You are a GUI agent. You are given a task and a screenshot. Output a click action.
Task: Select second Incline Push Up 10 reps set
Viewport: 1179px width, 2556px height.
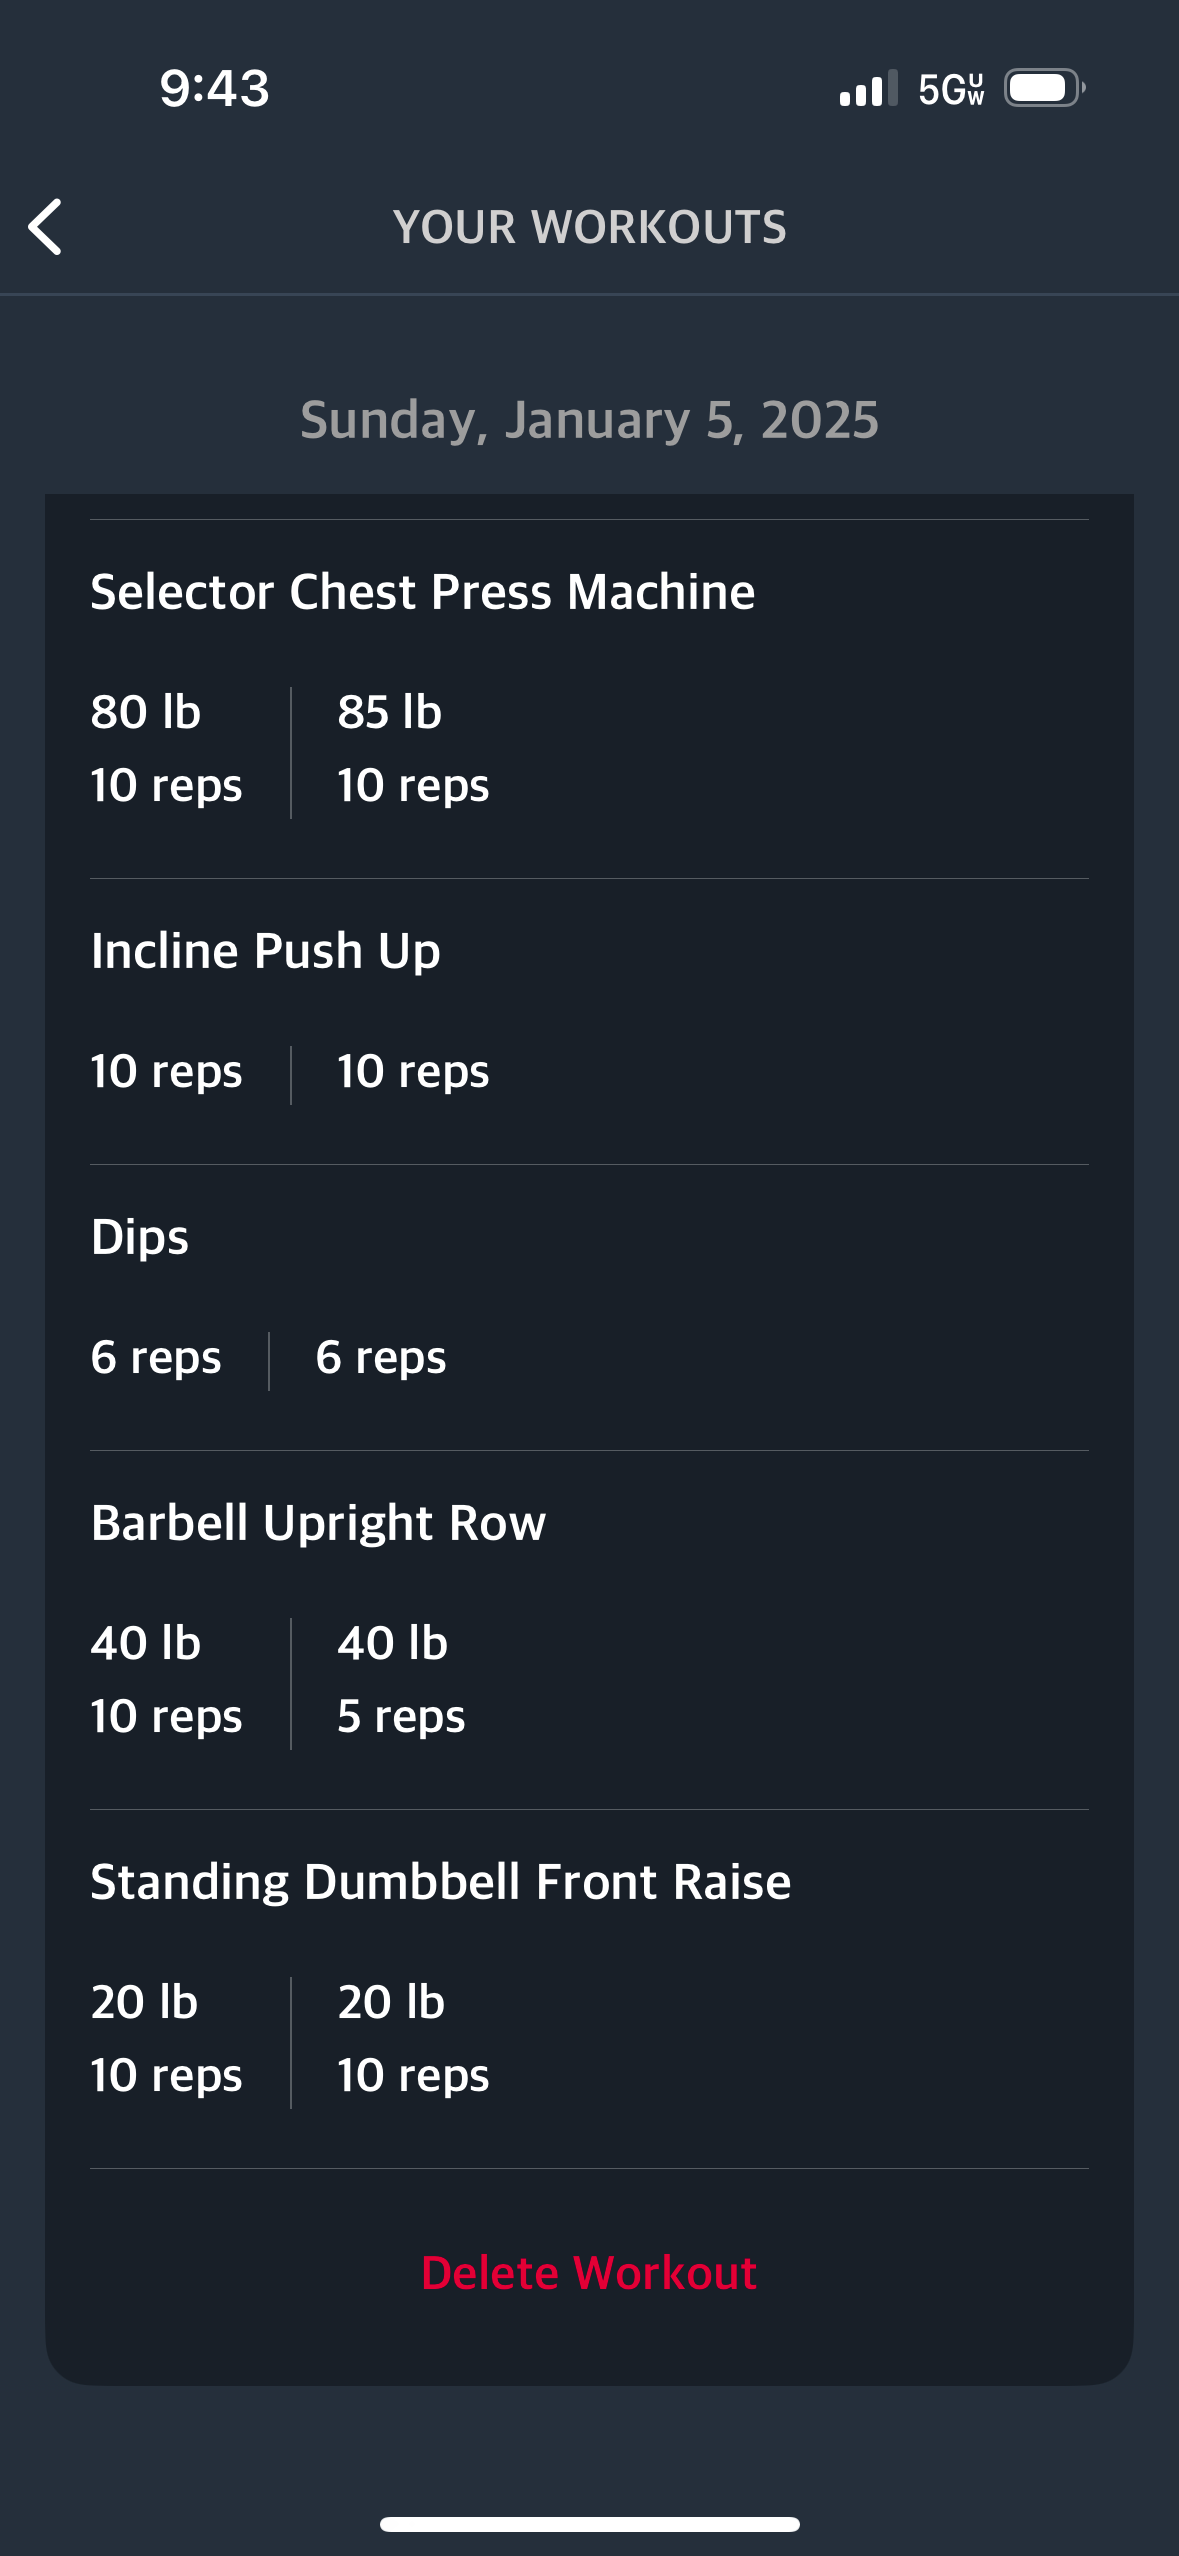click(x=413, y=1072)
